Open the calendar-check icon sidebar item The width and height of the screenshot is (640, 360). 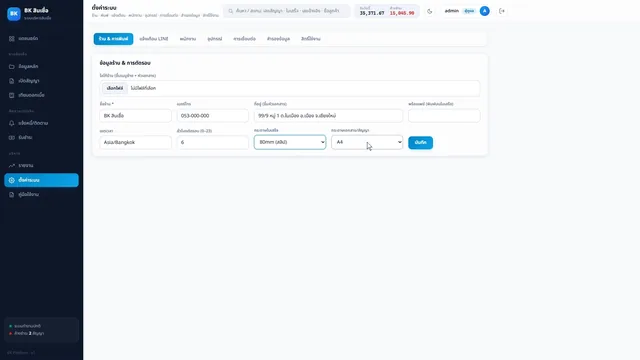(41, 95)
